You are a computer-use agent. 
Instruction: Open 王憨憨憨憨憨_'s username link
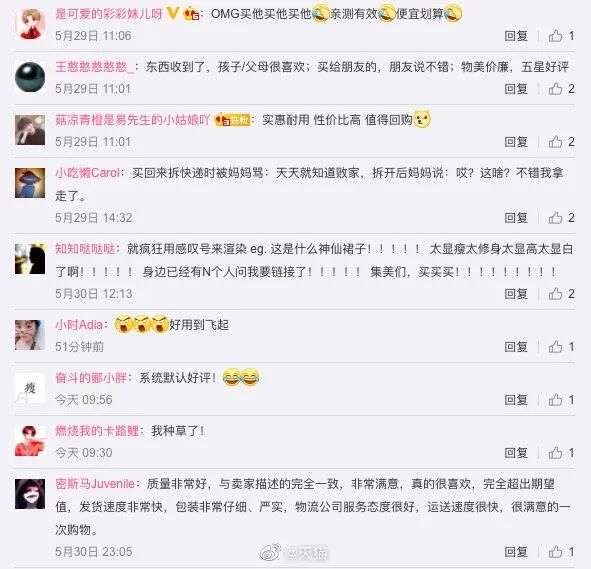[94, 67]
